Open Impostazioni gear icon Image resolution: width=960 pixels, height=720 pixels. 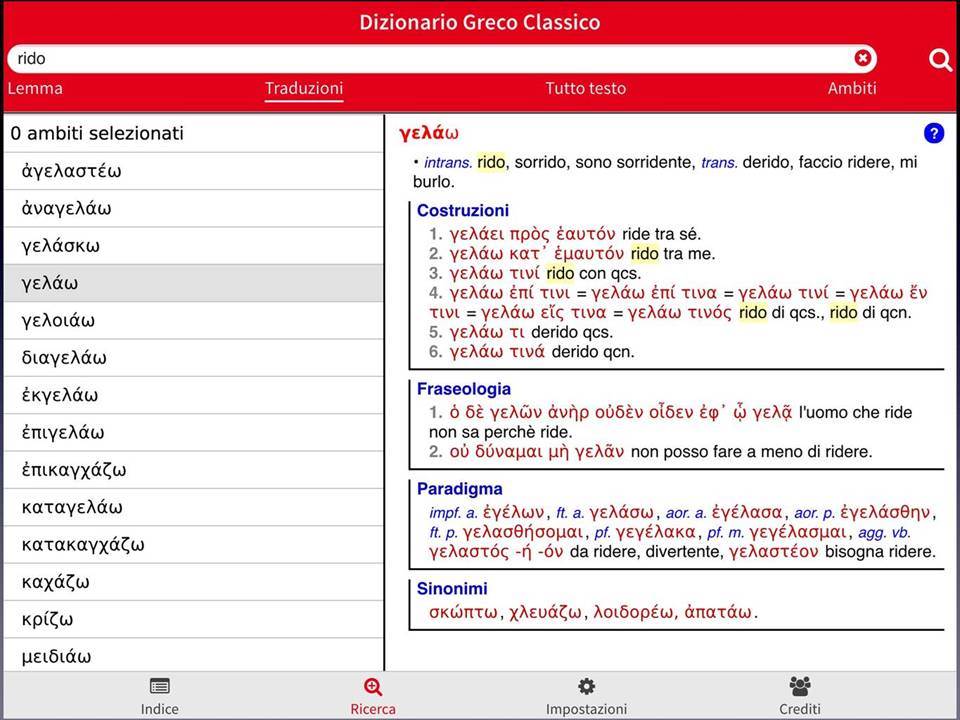[x=586, y=686]
